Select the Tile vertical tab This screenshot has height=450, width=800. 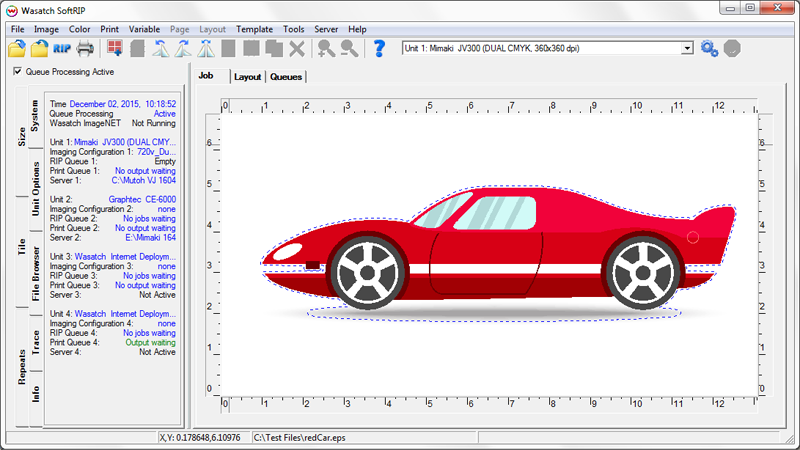pos(21,247)
